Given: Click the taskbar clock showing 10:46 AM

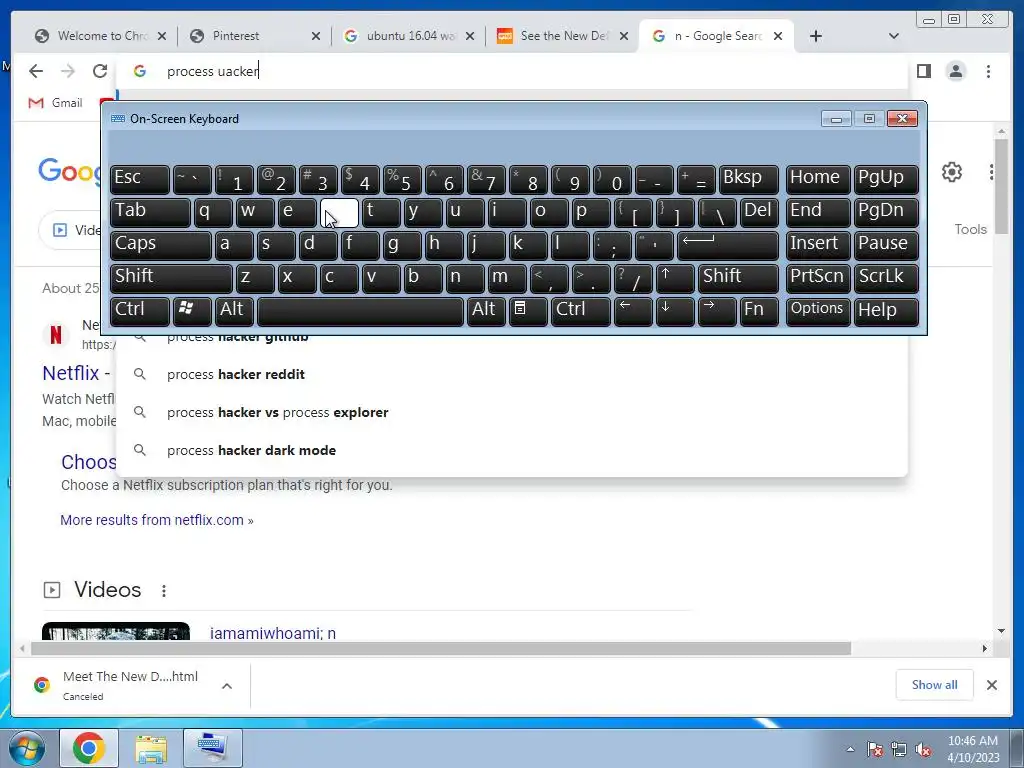Looking at the screenshot, I should pyautogui.click(x=973, y=749).
